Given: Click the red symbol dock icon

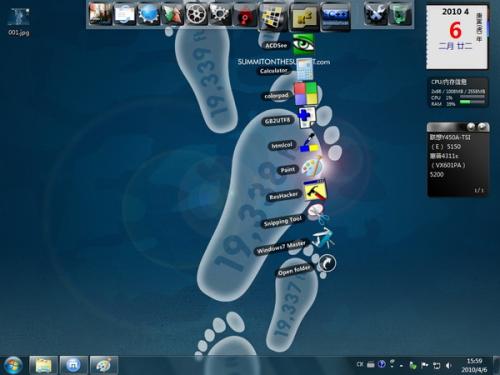Looking at the screenshot, I should point(245,15).
